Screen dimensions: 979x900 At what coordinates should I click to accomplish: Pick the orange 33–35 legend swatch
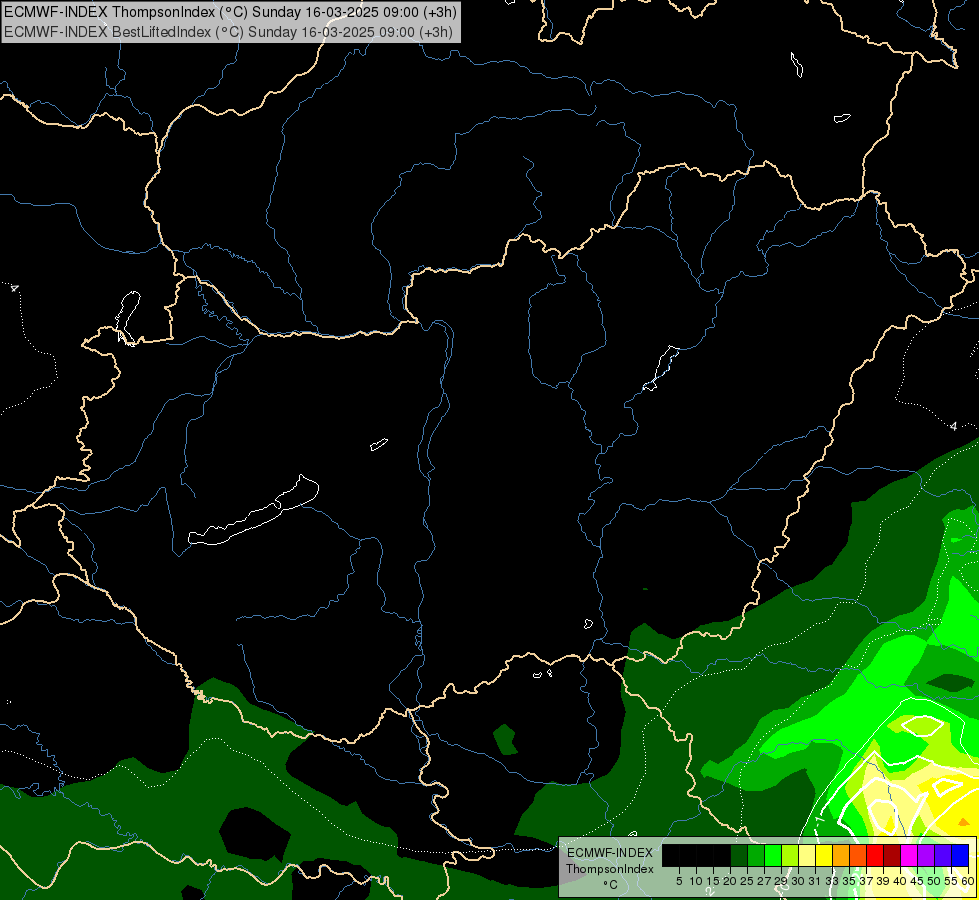(x=841, y=855)
